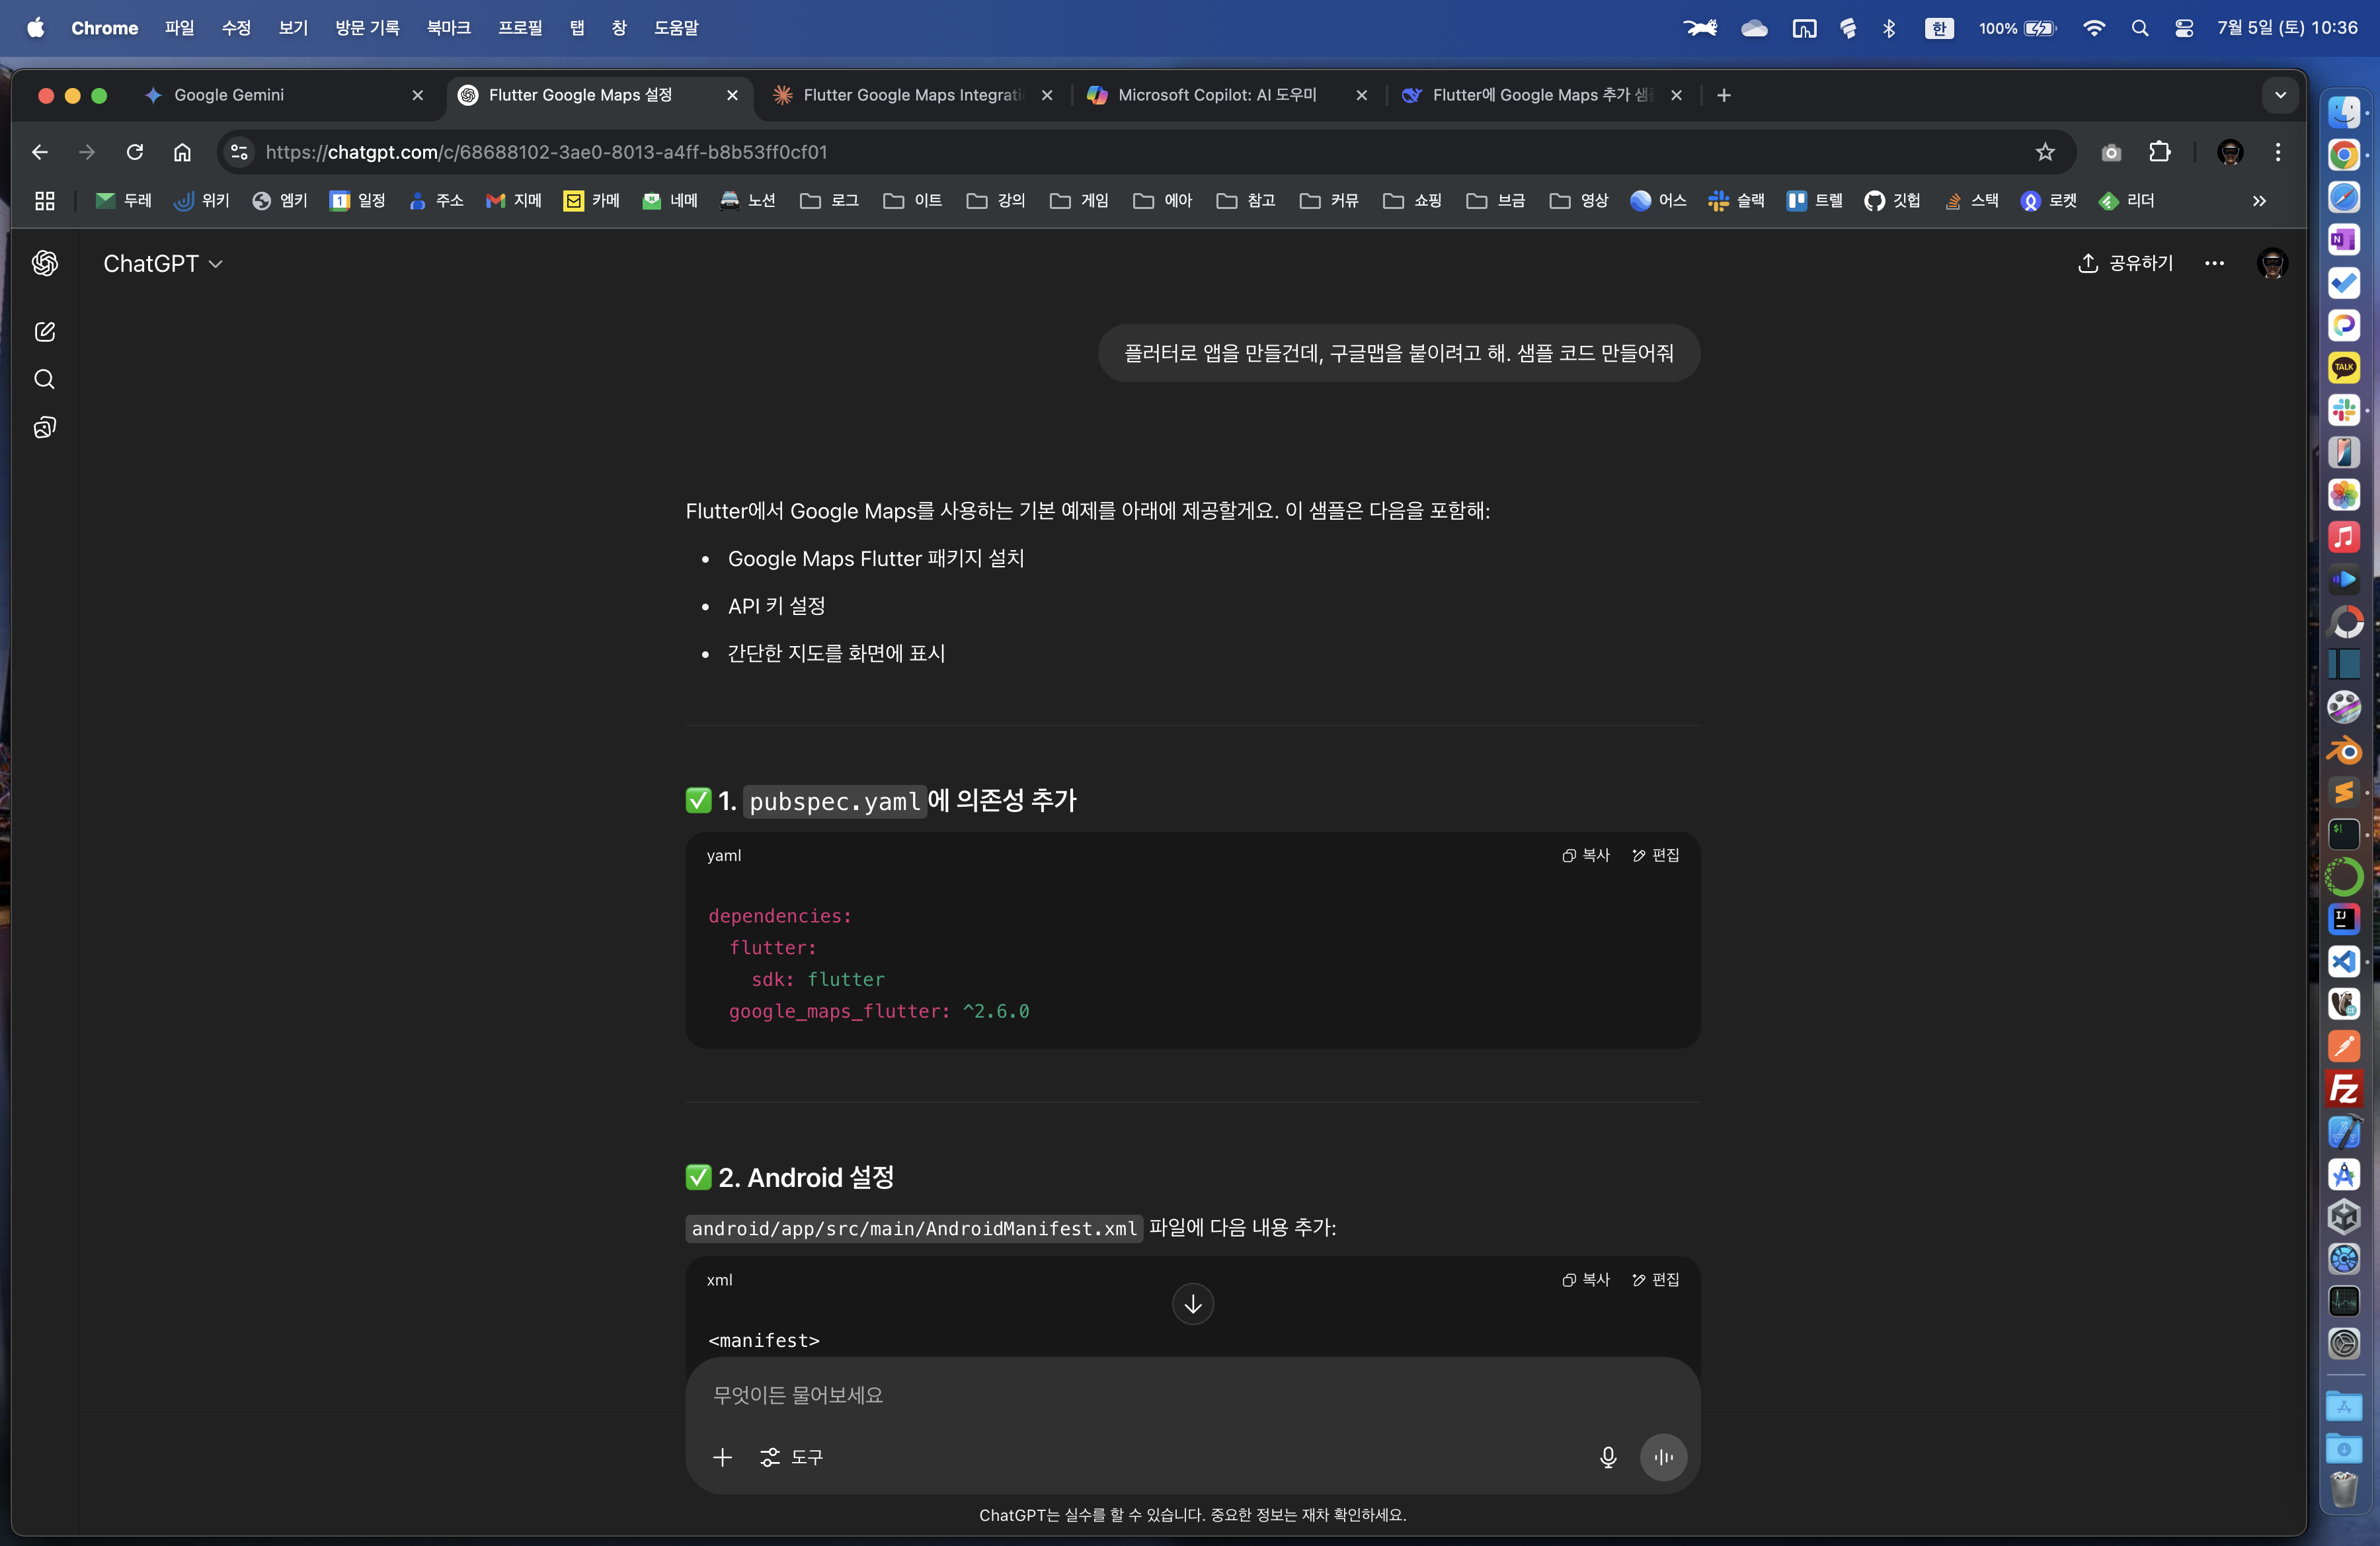This screenshot has width=2380, height=1546.
Task: Start voice mode with the waveform button
Action: pos(1663,1457)
